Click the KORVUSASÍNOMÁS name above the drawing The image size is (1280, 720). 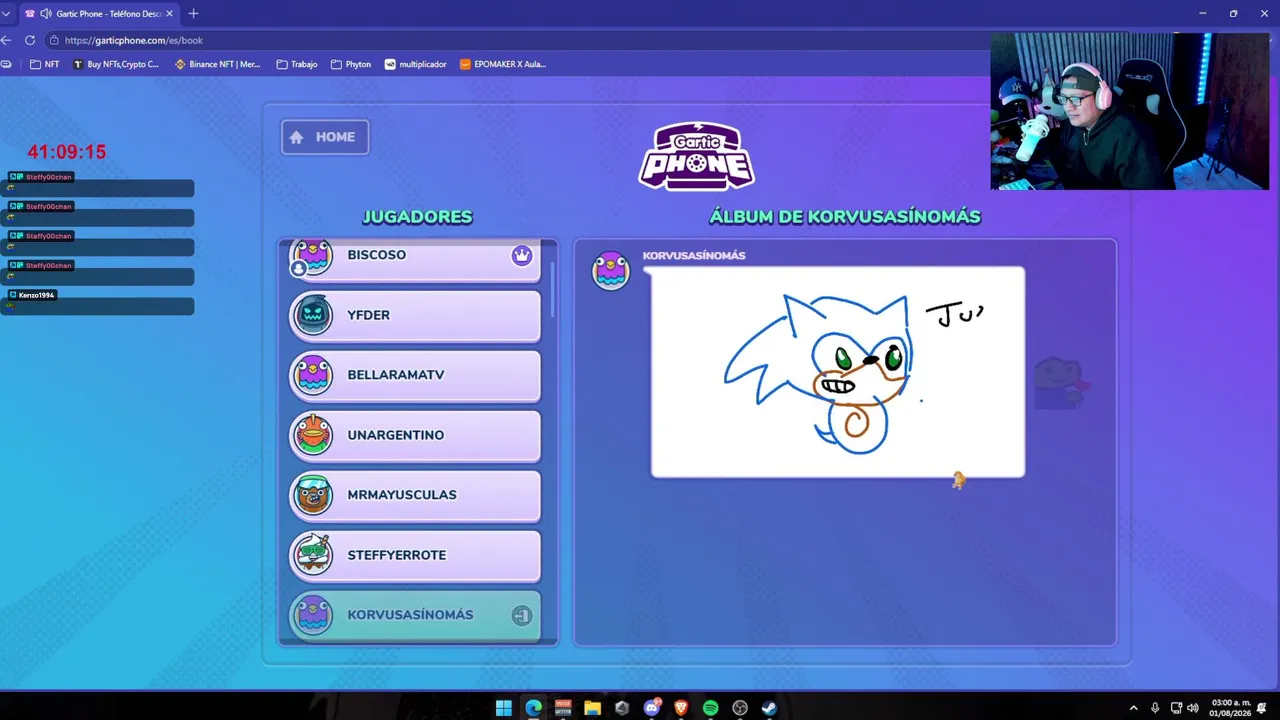pyautogui.click(x=694, y=256)
